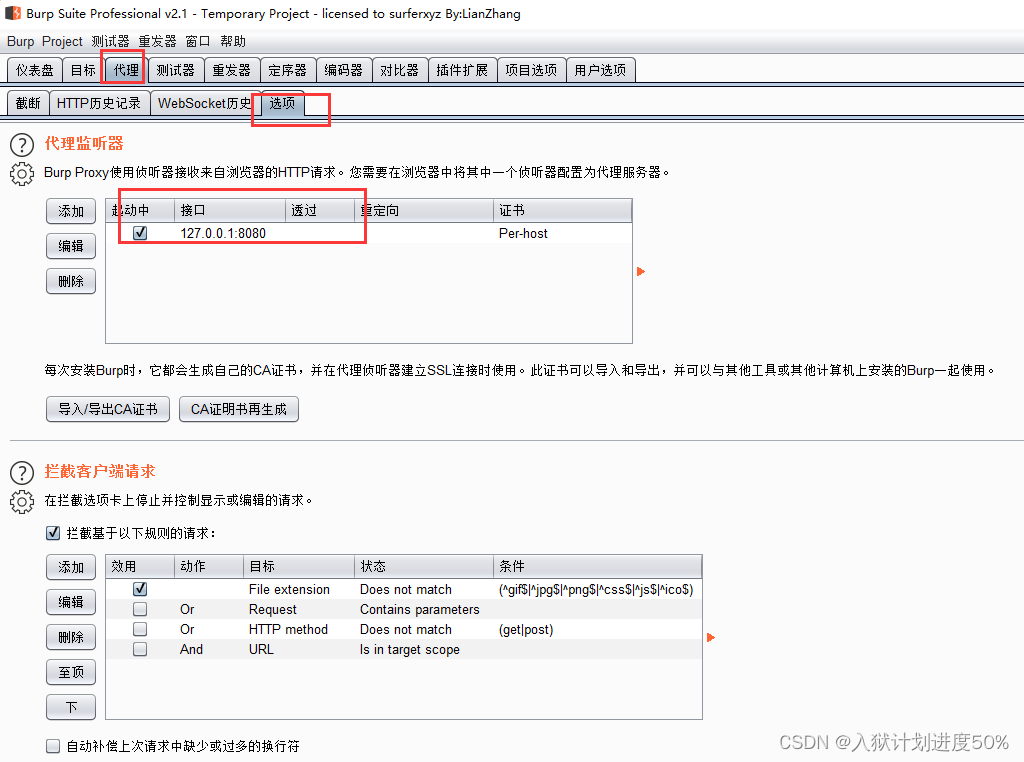
Task: Sort rules by 目标 column header
Action: click(298, 566)
